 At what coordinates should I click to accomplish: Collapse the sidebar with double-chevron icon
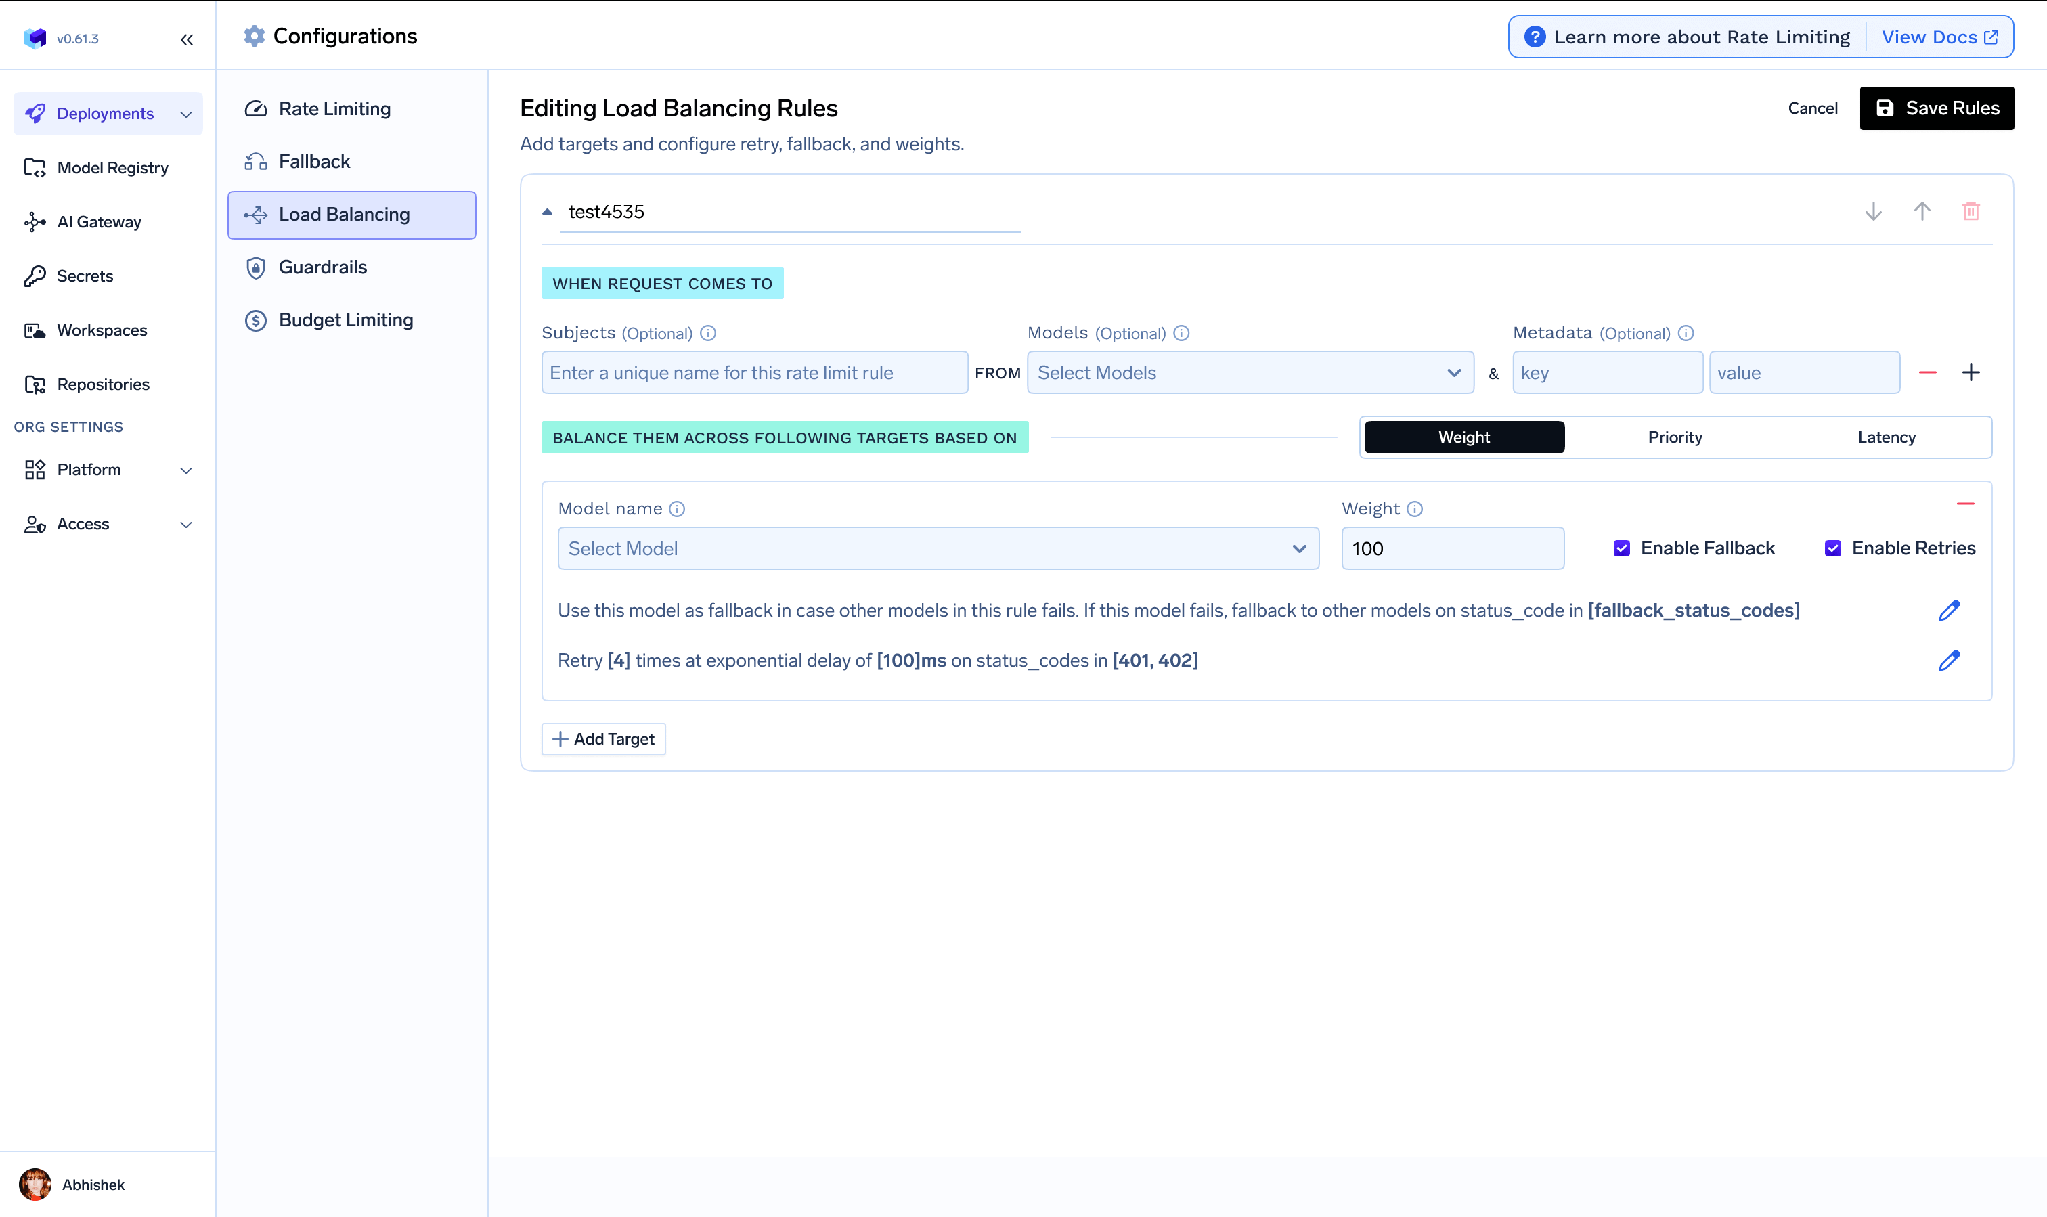coord(186,39)
